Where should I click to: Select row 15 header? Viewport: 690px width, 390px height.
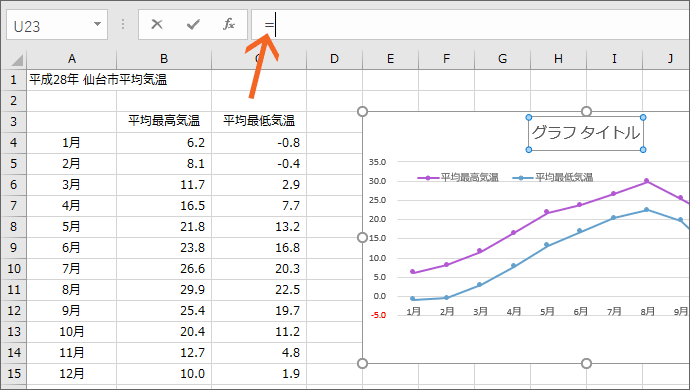click(x=13, y=374)
